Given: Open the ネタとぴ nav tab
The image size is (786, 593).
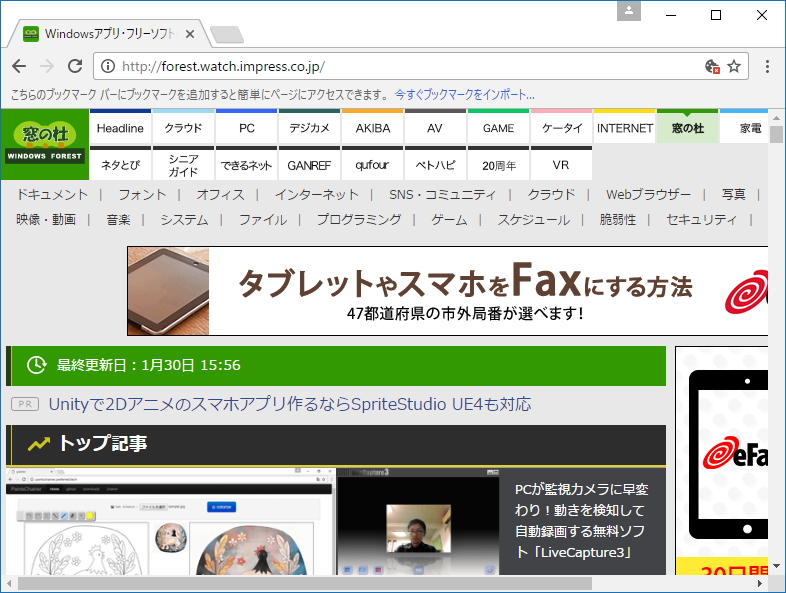Looking at the screenshot, I should click(x=120, y=163).
